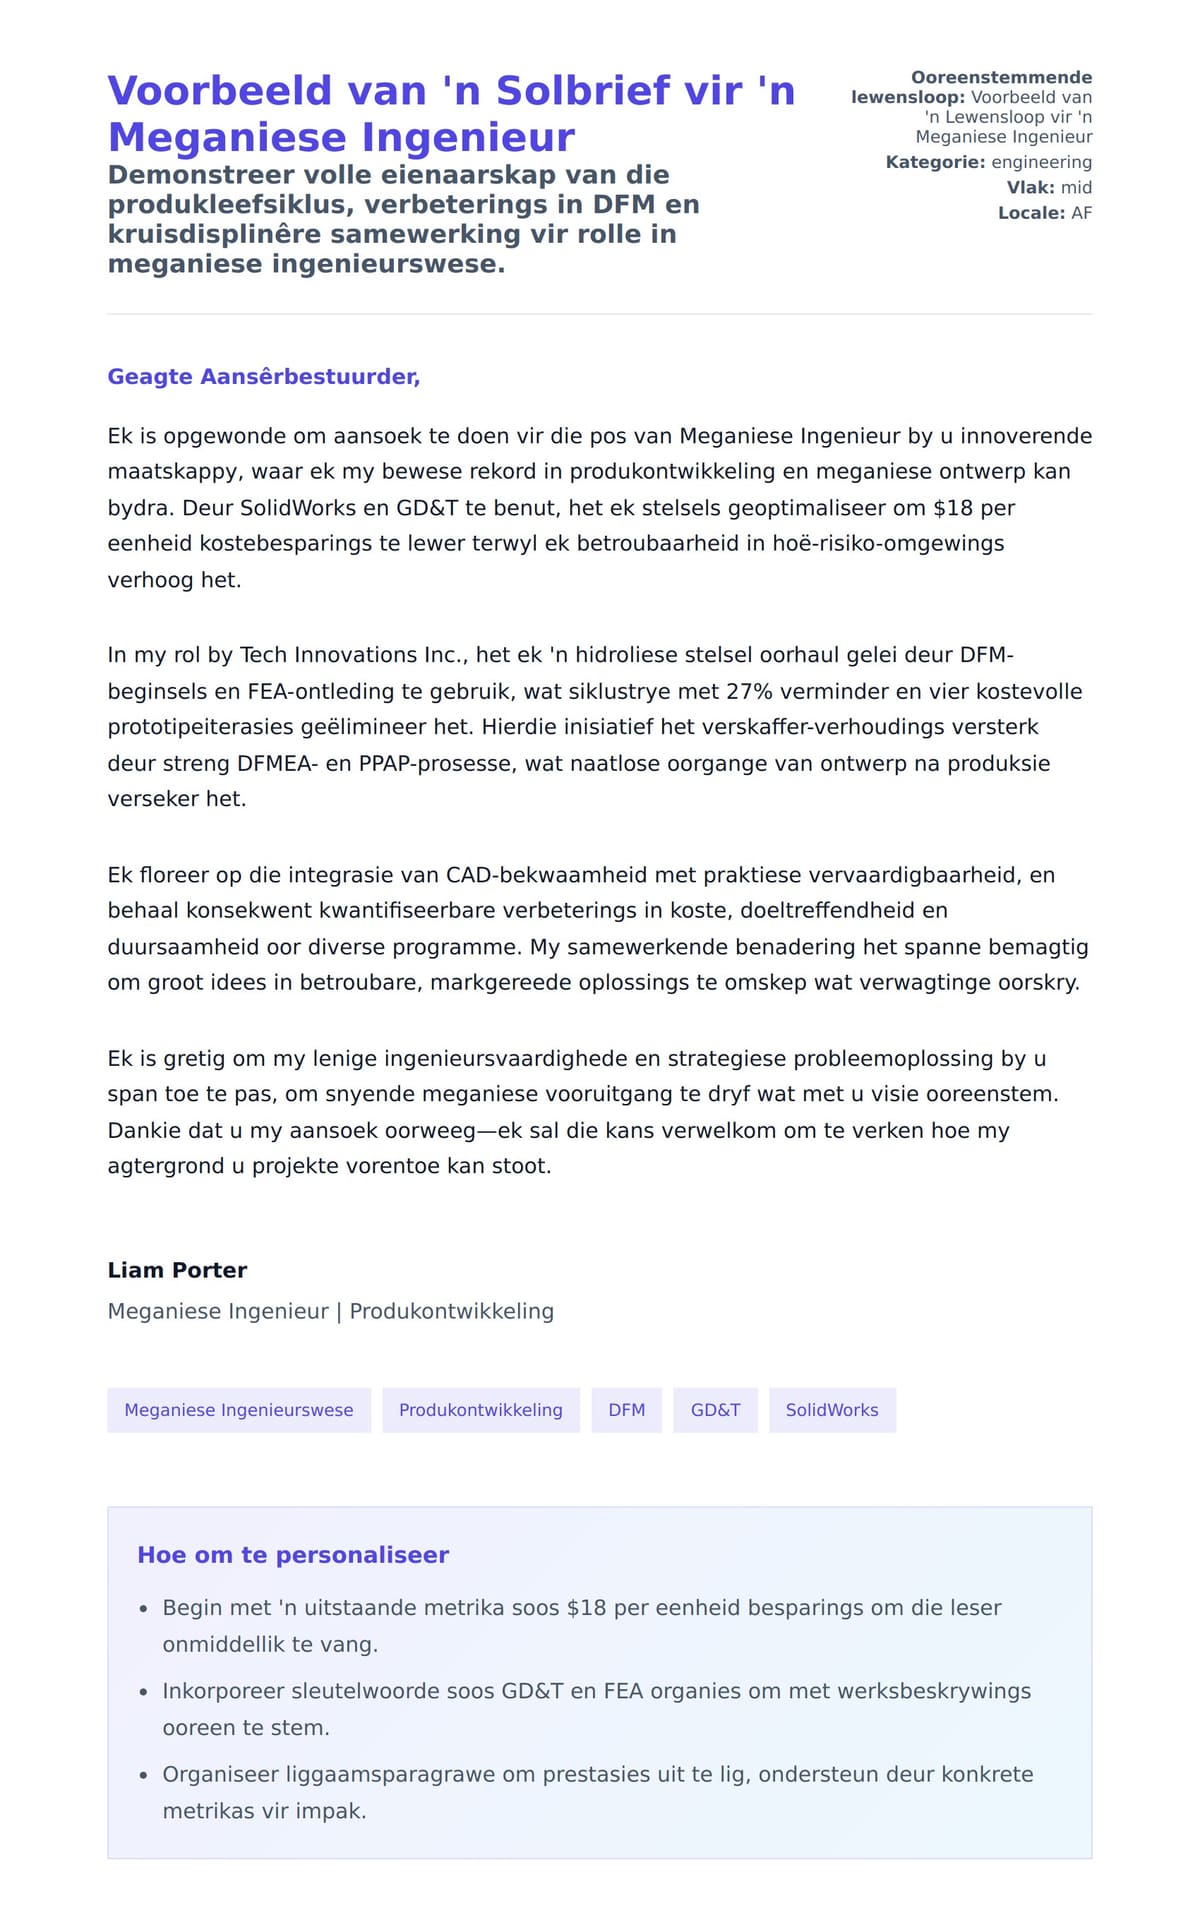Select the 'Produkontwikkeling' tag chip
This screenshot has width=1200, height=1927.
[480, 1410]
